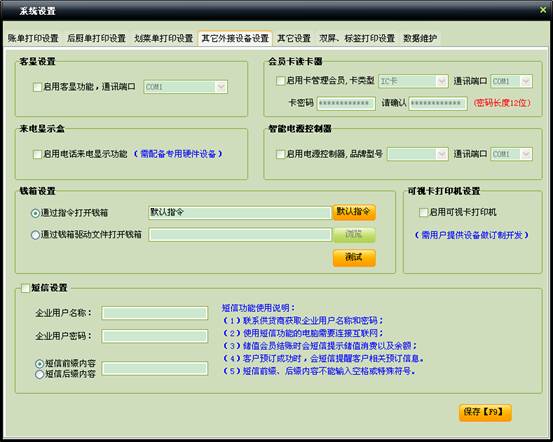Click the 请确认 password field
The image size is (553, 442).
pos(438,103)
